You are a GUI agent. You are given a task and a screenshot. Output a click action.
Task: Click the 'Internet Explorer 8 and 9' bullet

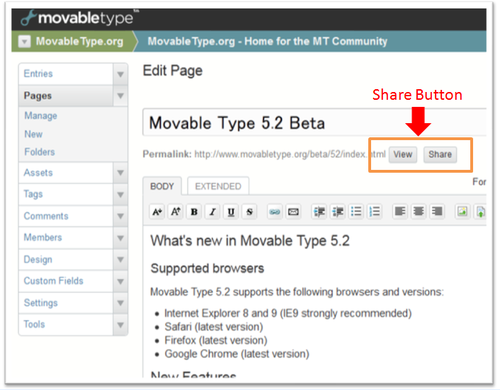pyautogui.click(x=288, y=313)
